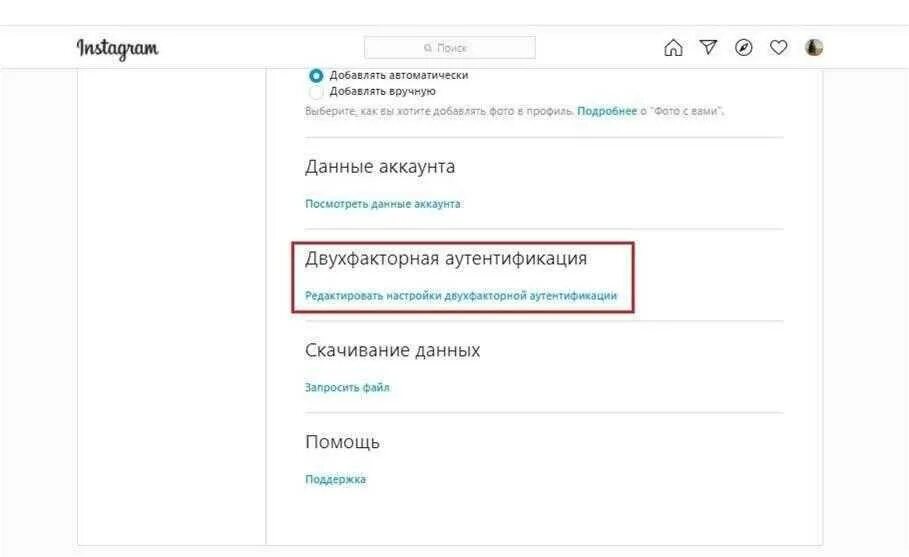This screenshot has height=557, width=909.
Task: Open Посмотреть данные аккаунта link
Action: click(x=383, y=204)
